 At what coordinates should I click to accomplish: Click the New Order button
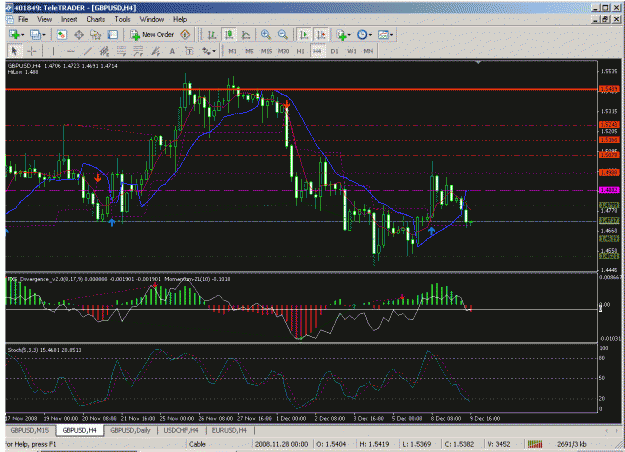(x=152, y=35)
